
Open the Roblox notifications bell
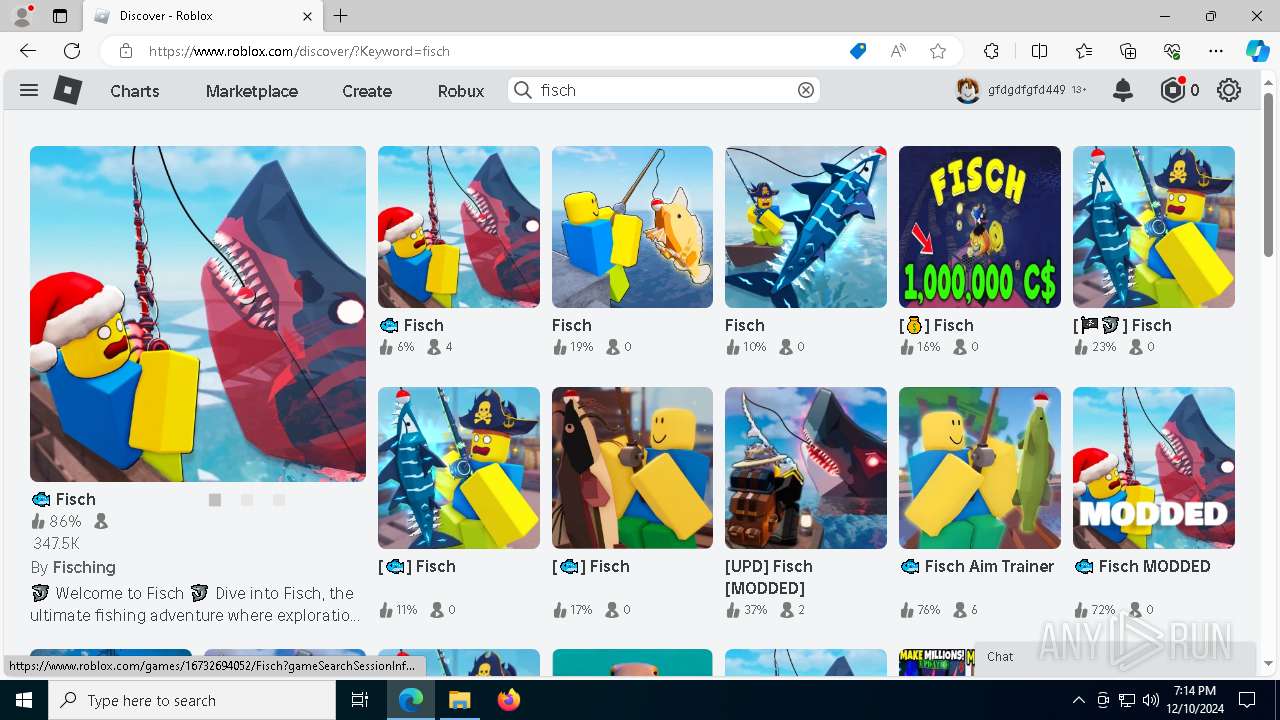pos(1123,90)
